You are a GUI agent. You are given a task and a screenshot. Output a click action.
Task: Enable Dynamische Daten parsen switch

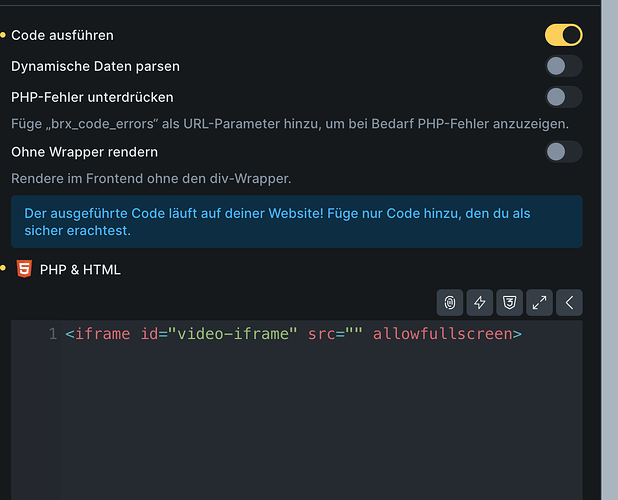tap(564, 66)
